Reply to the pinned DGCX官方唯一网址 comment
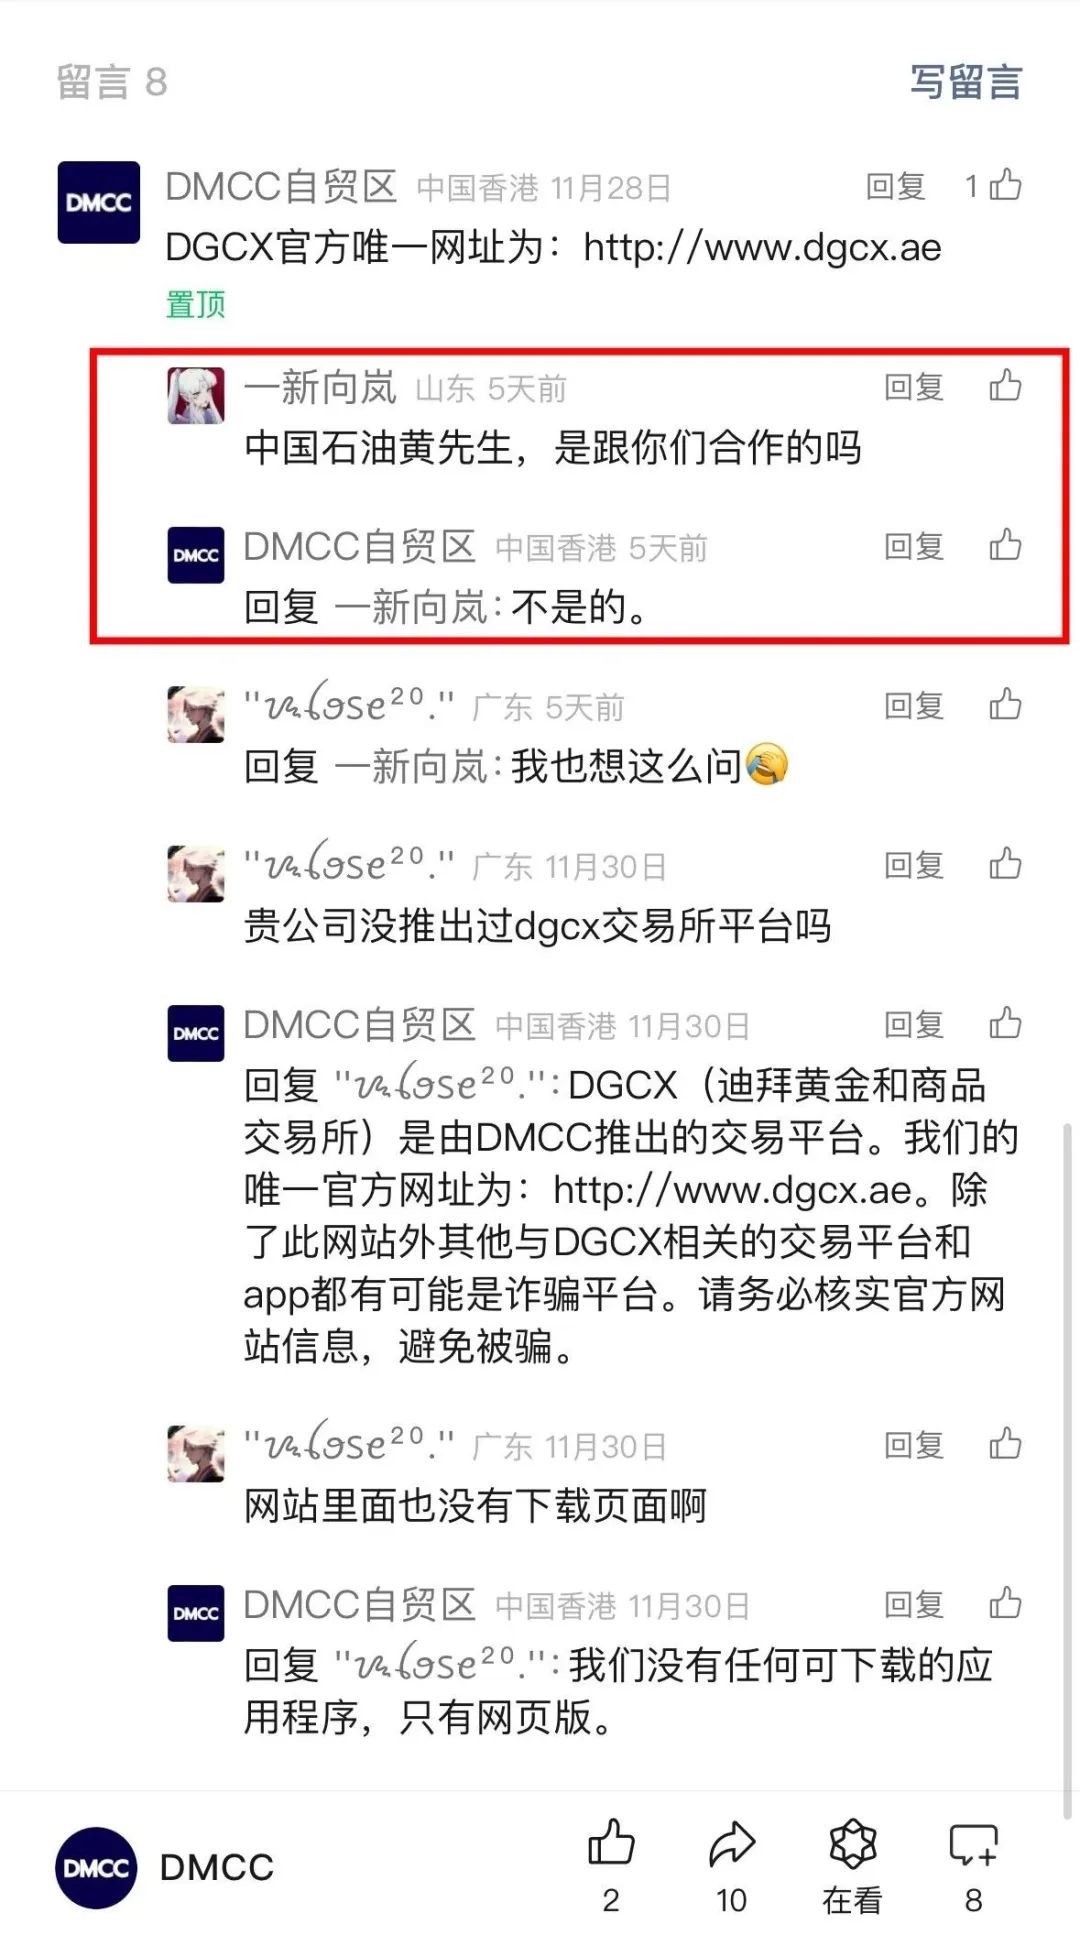The image size is (1080, 1935). pos(895,186)
